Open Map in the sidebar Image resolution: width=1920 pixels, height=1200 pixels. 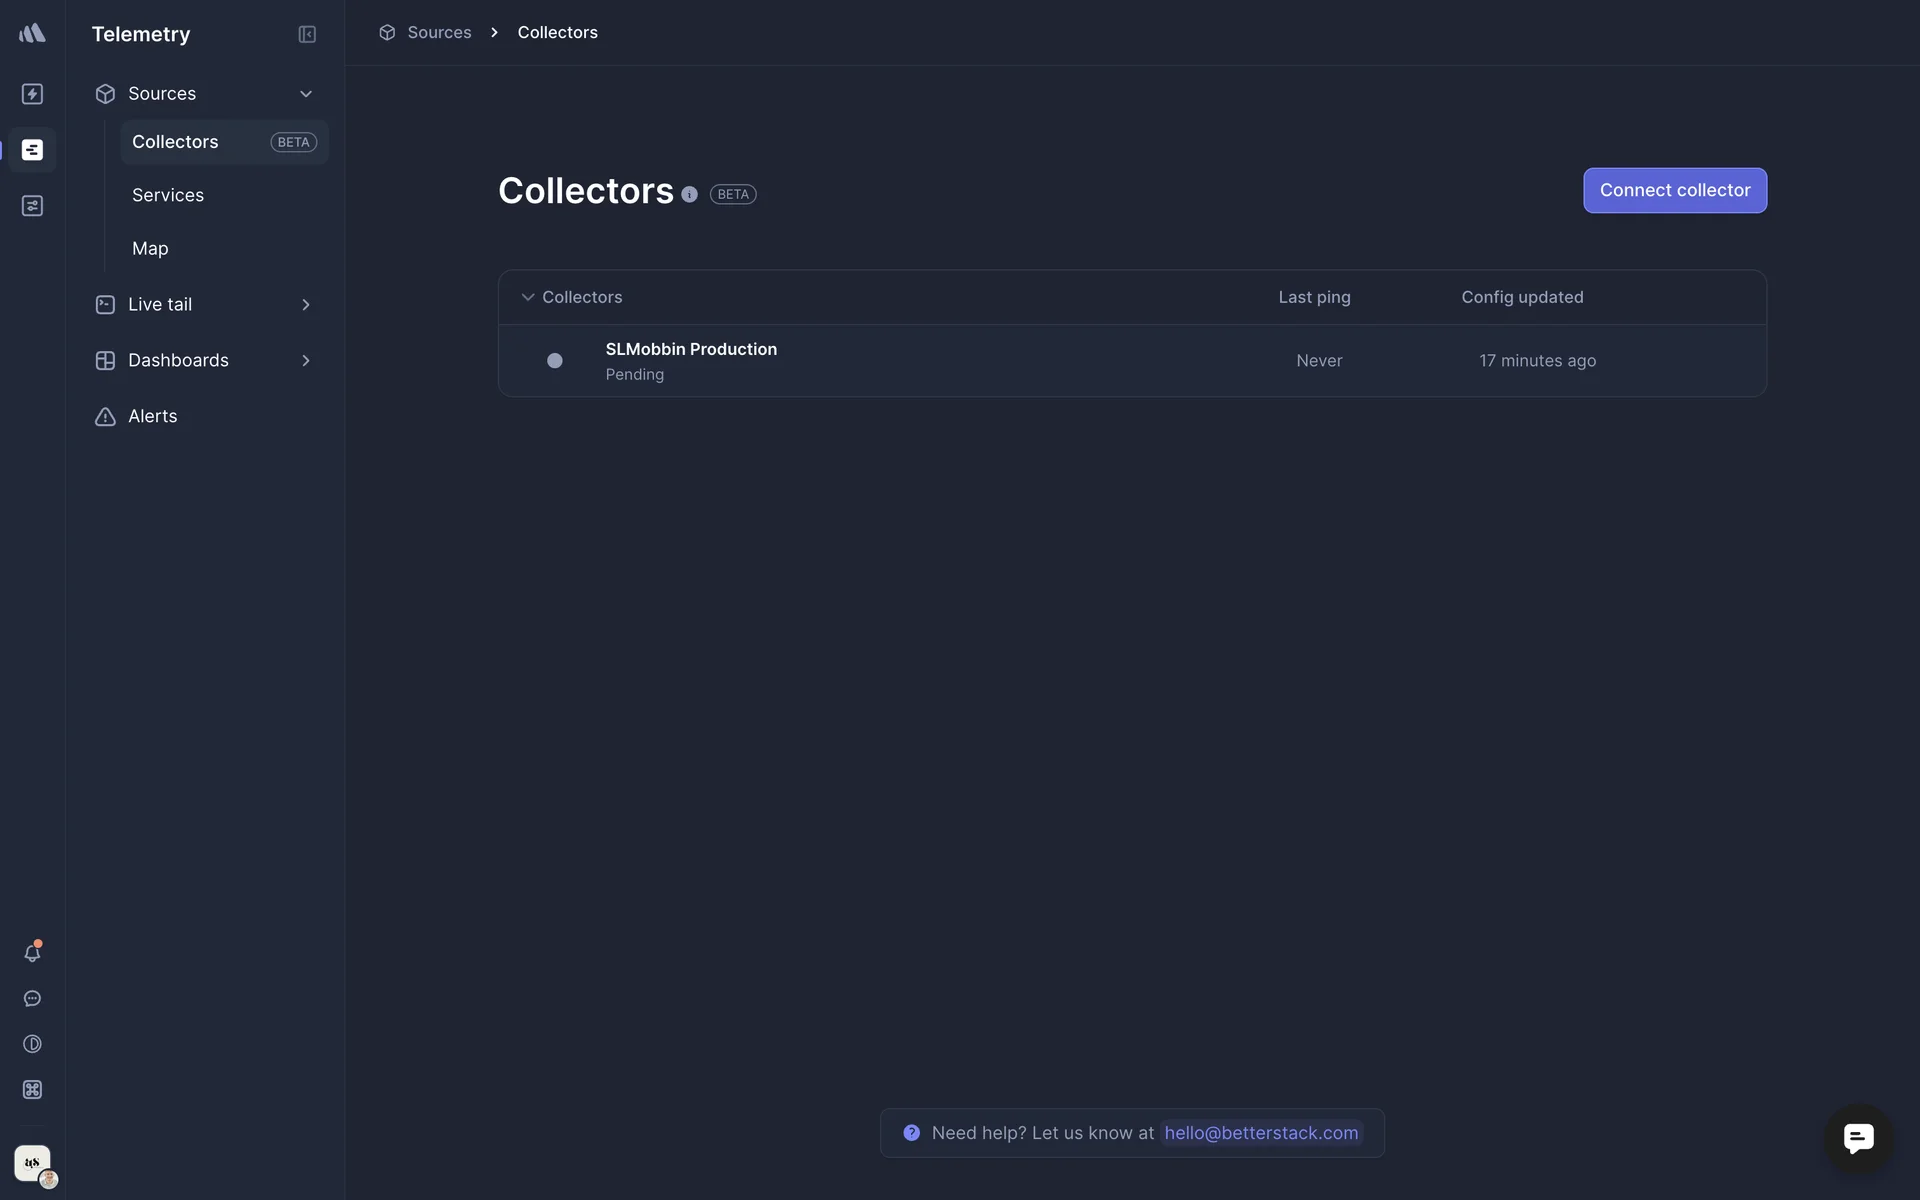pyautogui.click(x=150, y=249)
